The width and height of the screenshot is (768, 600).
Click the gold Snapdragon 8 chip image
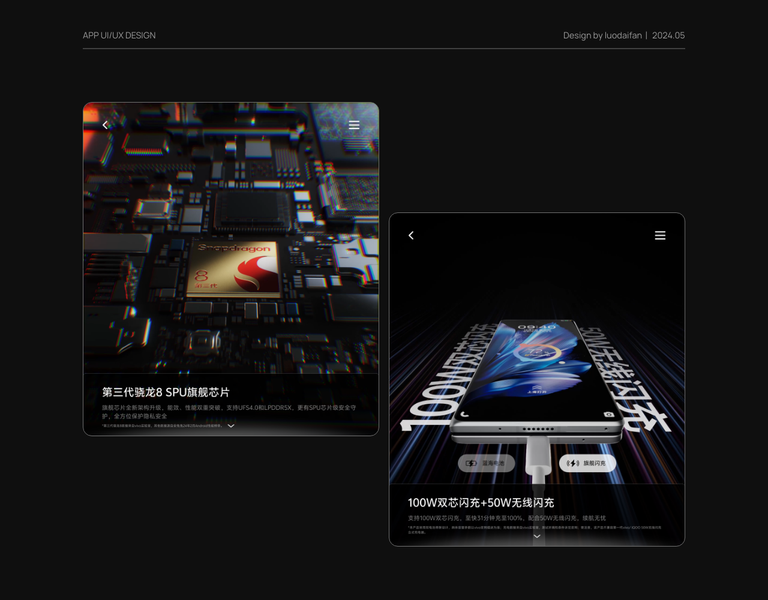[x=233, y=269]
